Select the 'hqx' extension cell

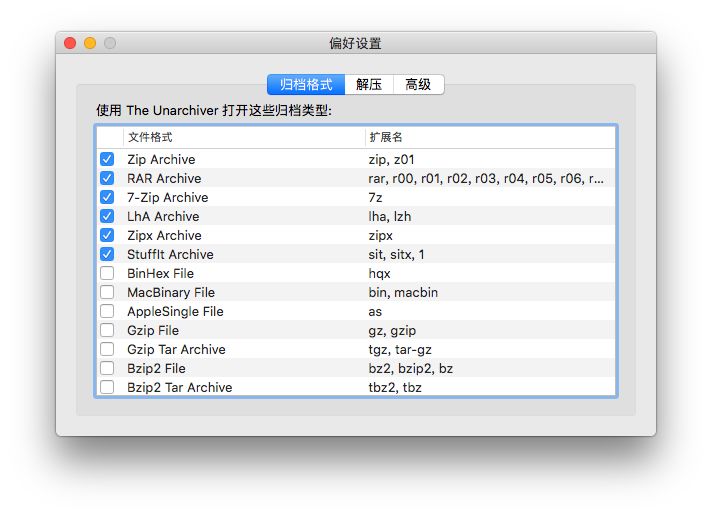click(x=380, y=273)
